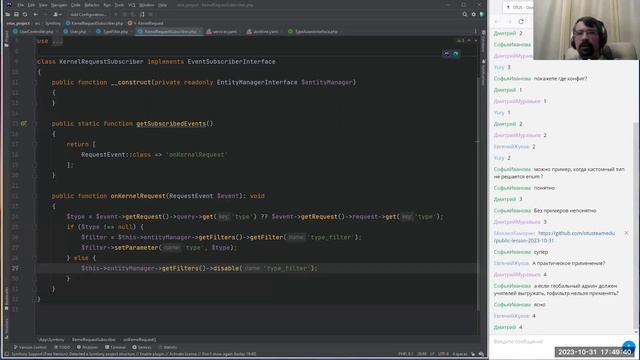
Task: Open the Help menu
Action: click(x=162, y=5)
